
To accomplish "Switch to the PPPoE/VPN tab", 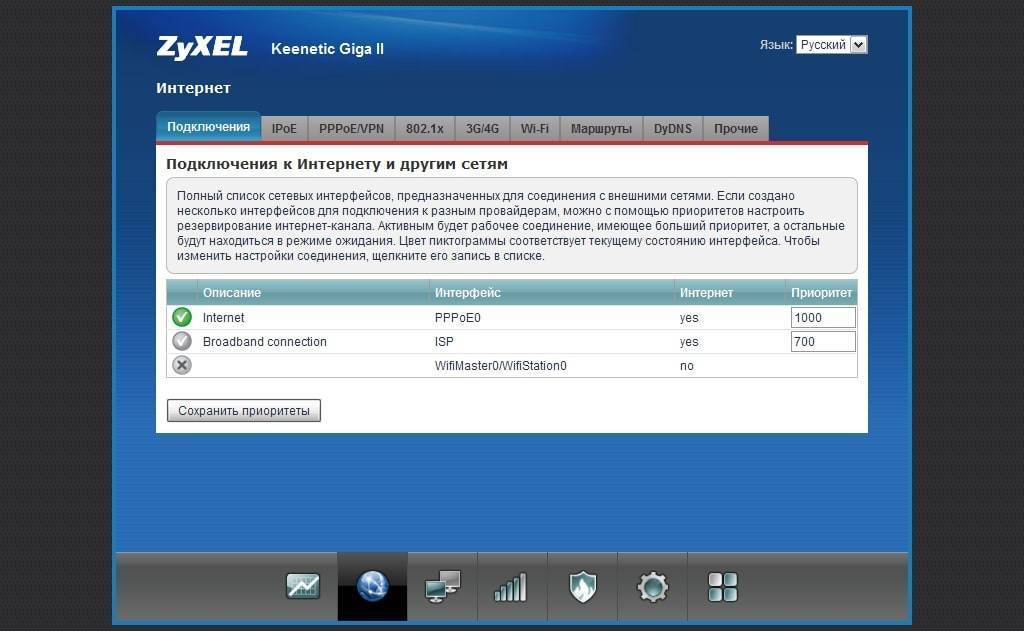I will [351, 129].
